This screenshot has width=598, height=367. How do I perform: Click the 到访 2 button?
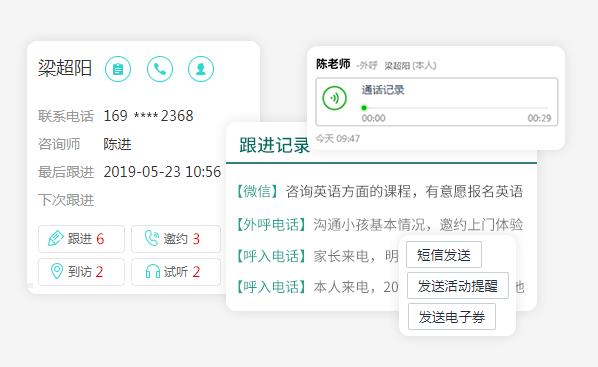(81, 272)
